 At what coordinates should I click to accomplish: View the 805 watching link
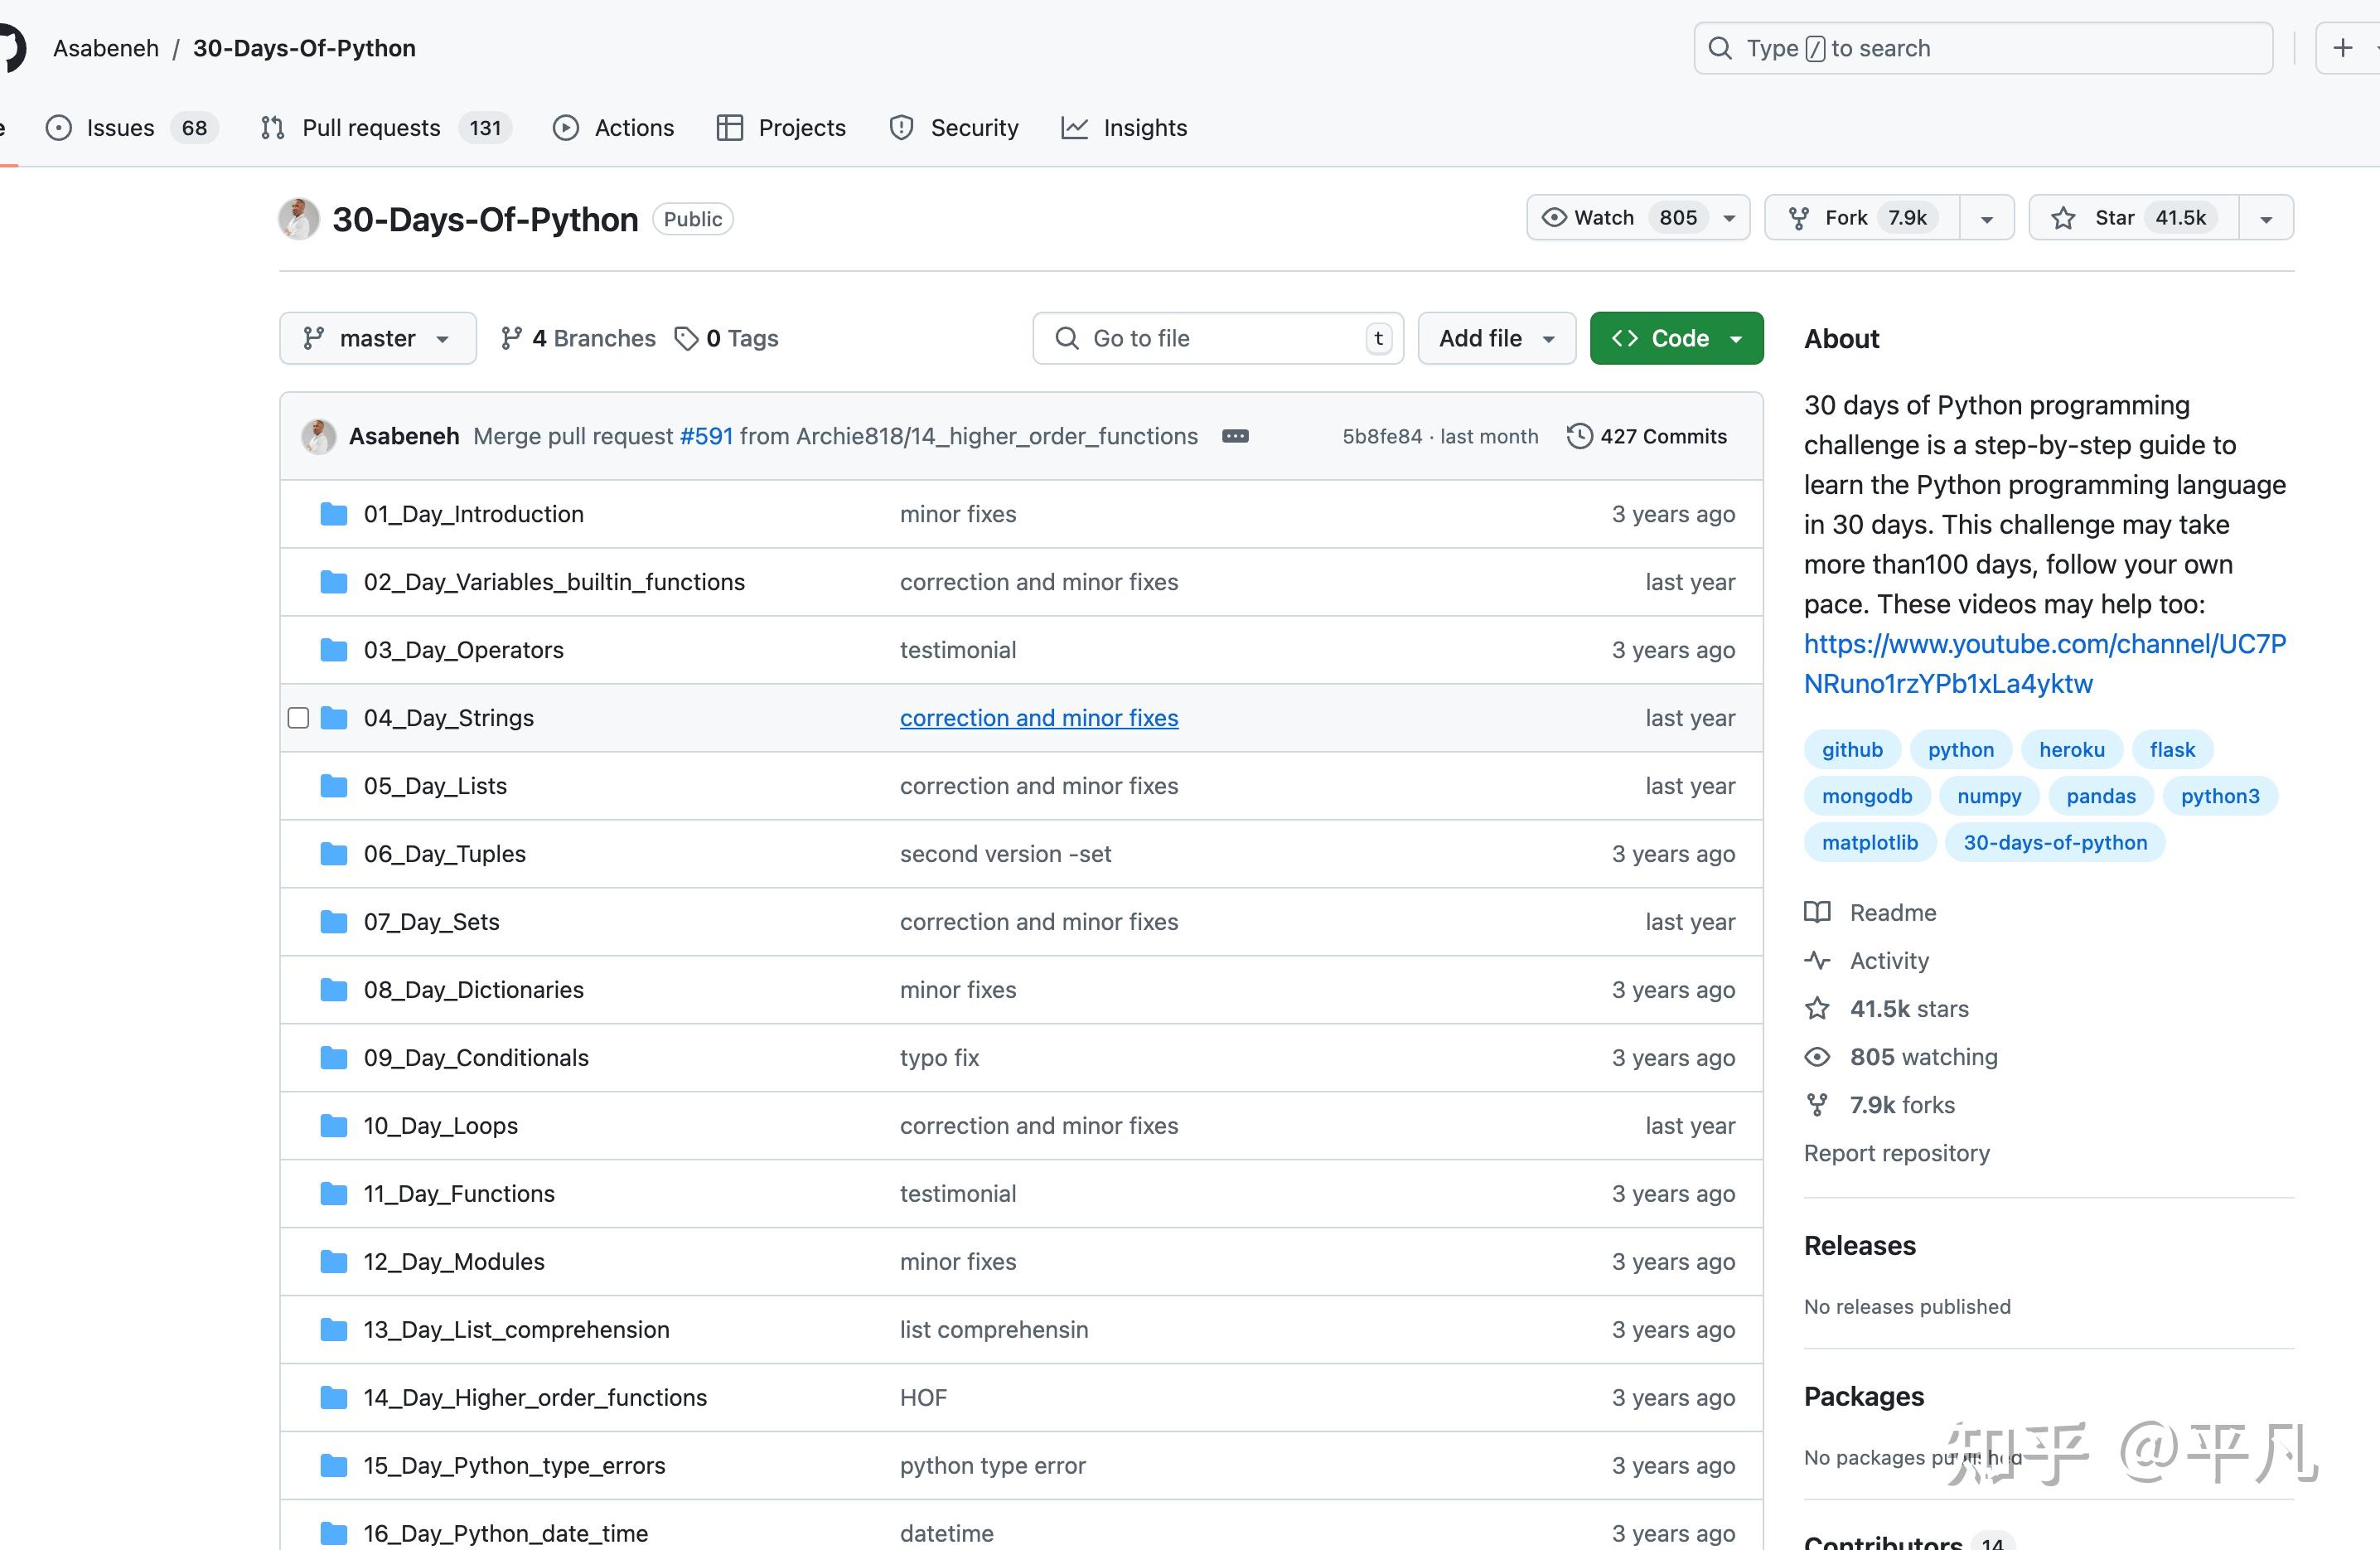(1901, 1057)
